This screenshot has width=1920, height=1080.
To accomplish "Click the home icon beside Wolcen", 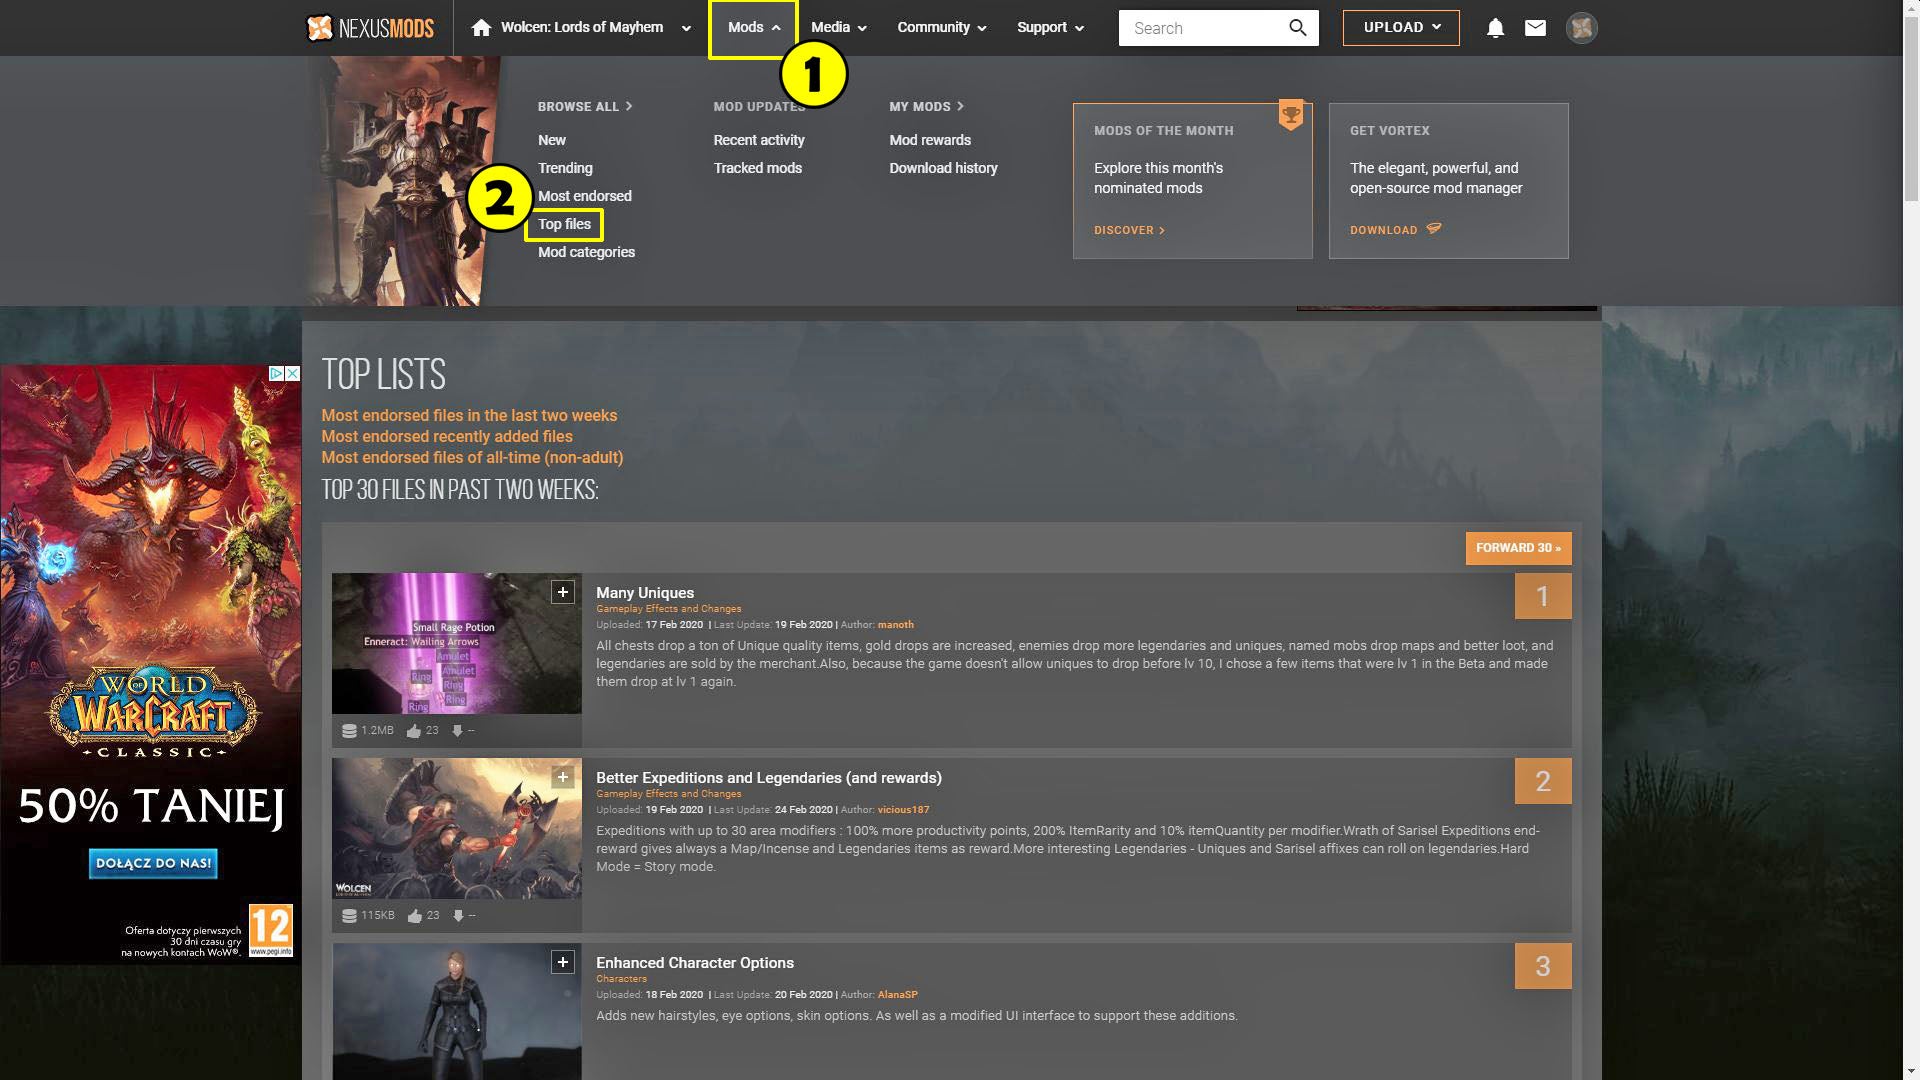I will [481, 28].
